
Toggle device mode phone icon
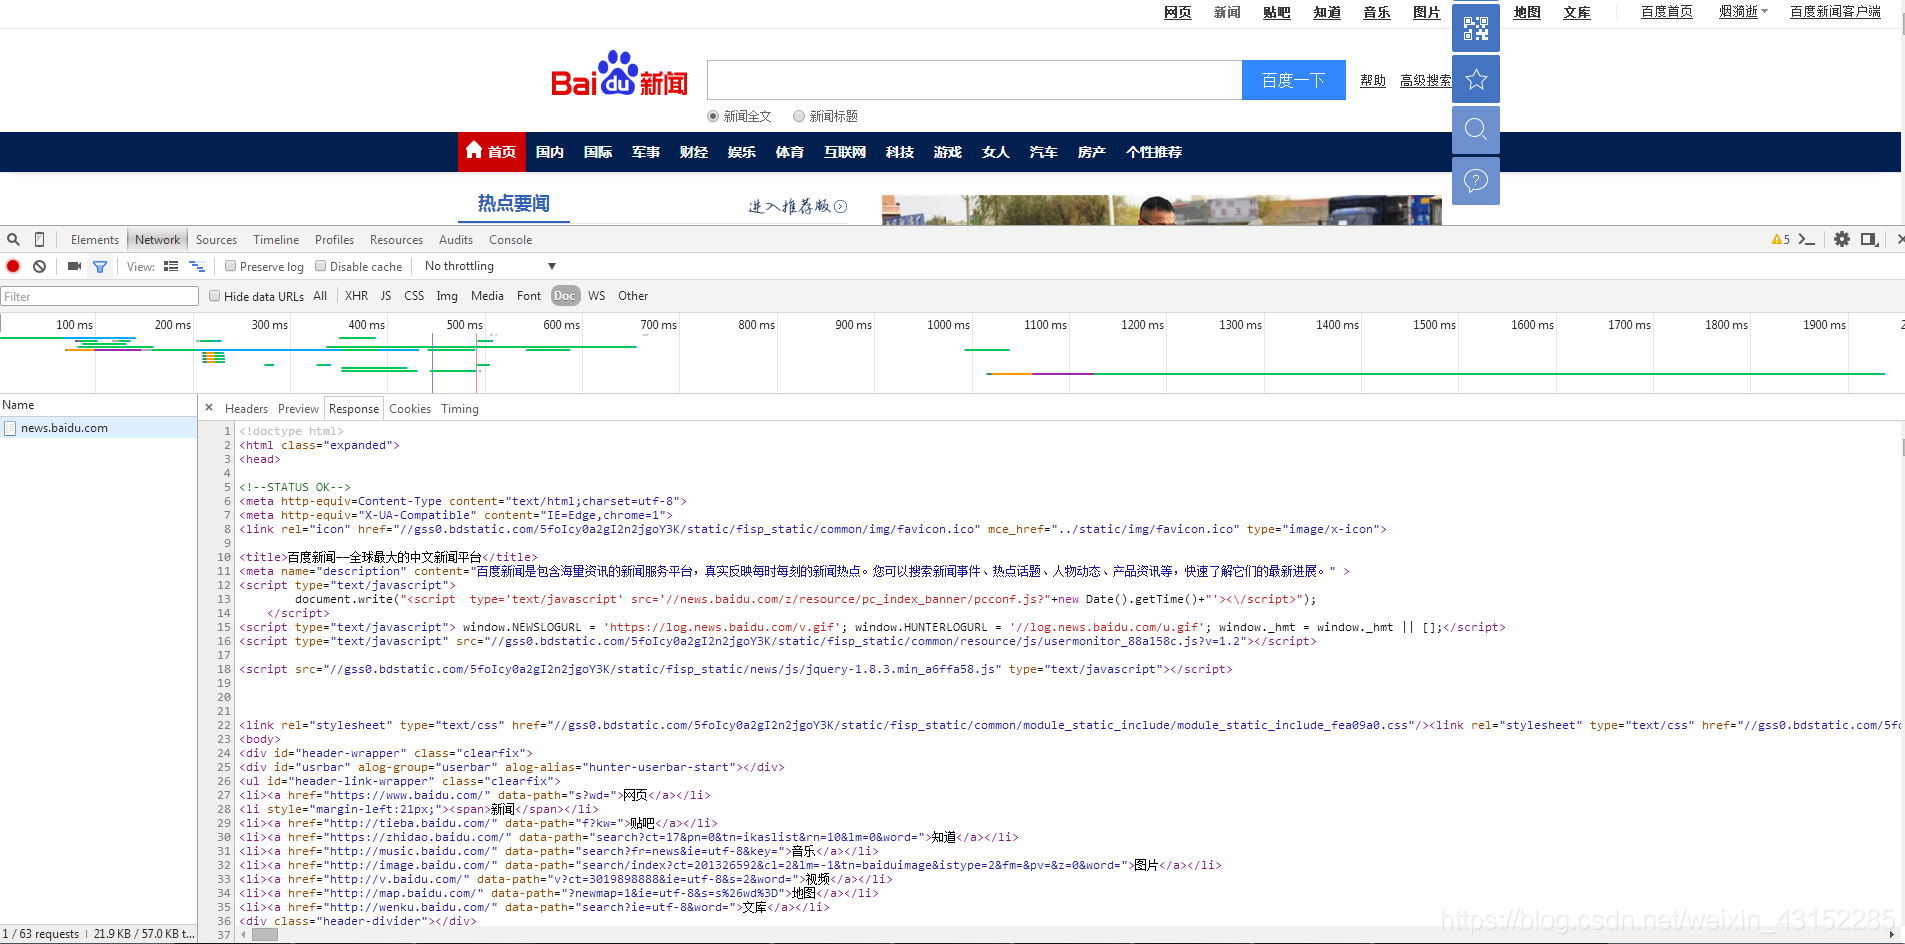point(40,240)
